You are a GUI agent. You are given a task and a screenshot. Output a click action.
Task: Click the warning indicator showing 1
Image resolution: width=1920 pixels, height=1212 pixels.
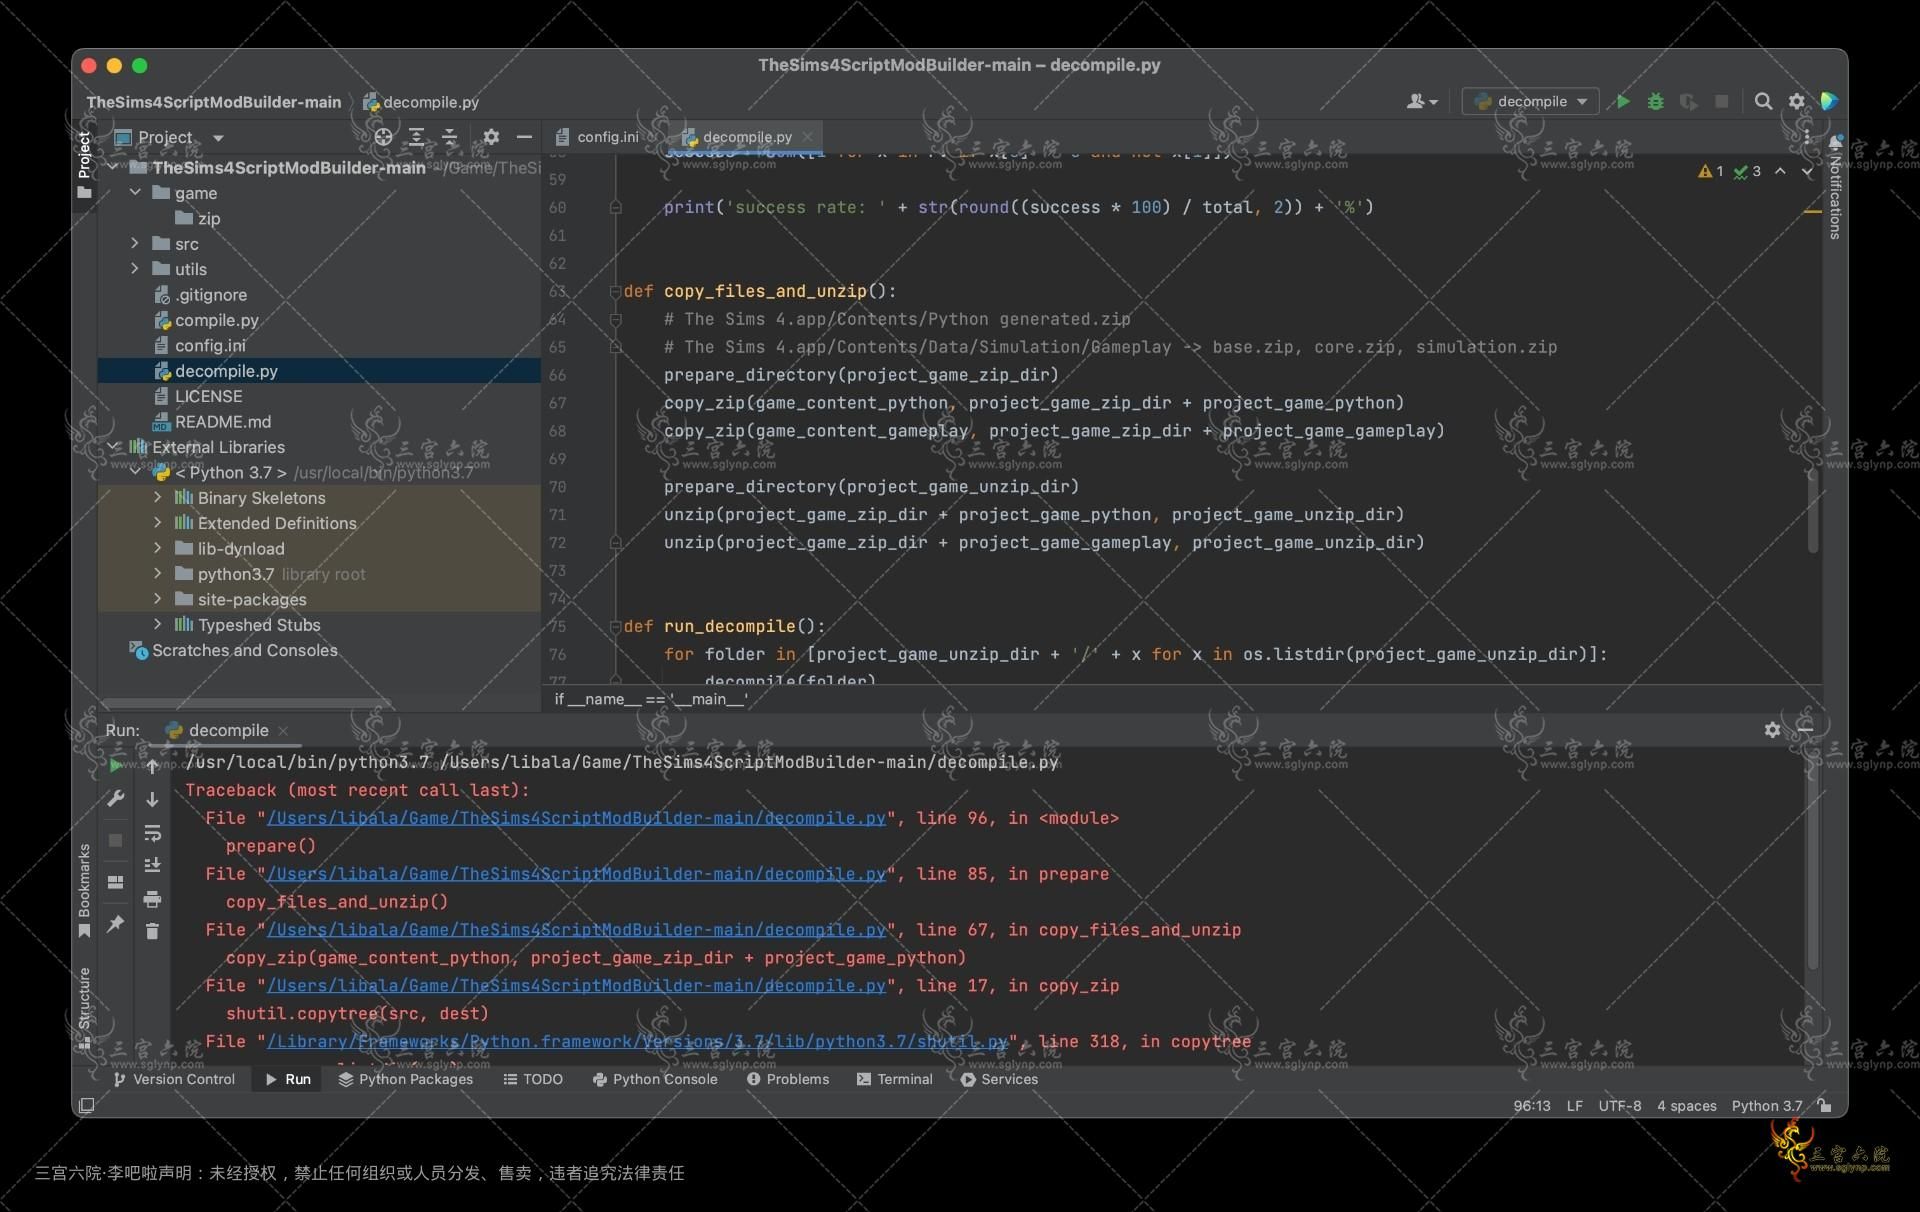pos(1710,172)
